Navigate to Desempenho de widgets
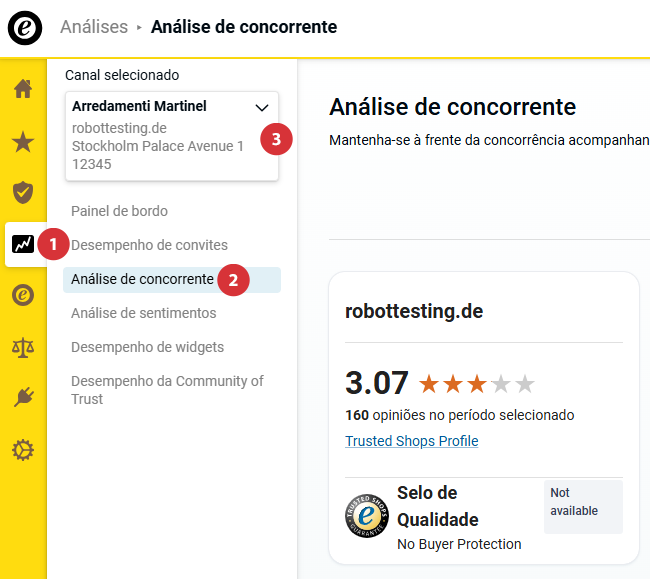This screenshot has width=650, height=579. 147,347
